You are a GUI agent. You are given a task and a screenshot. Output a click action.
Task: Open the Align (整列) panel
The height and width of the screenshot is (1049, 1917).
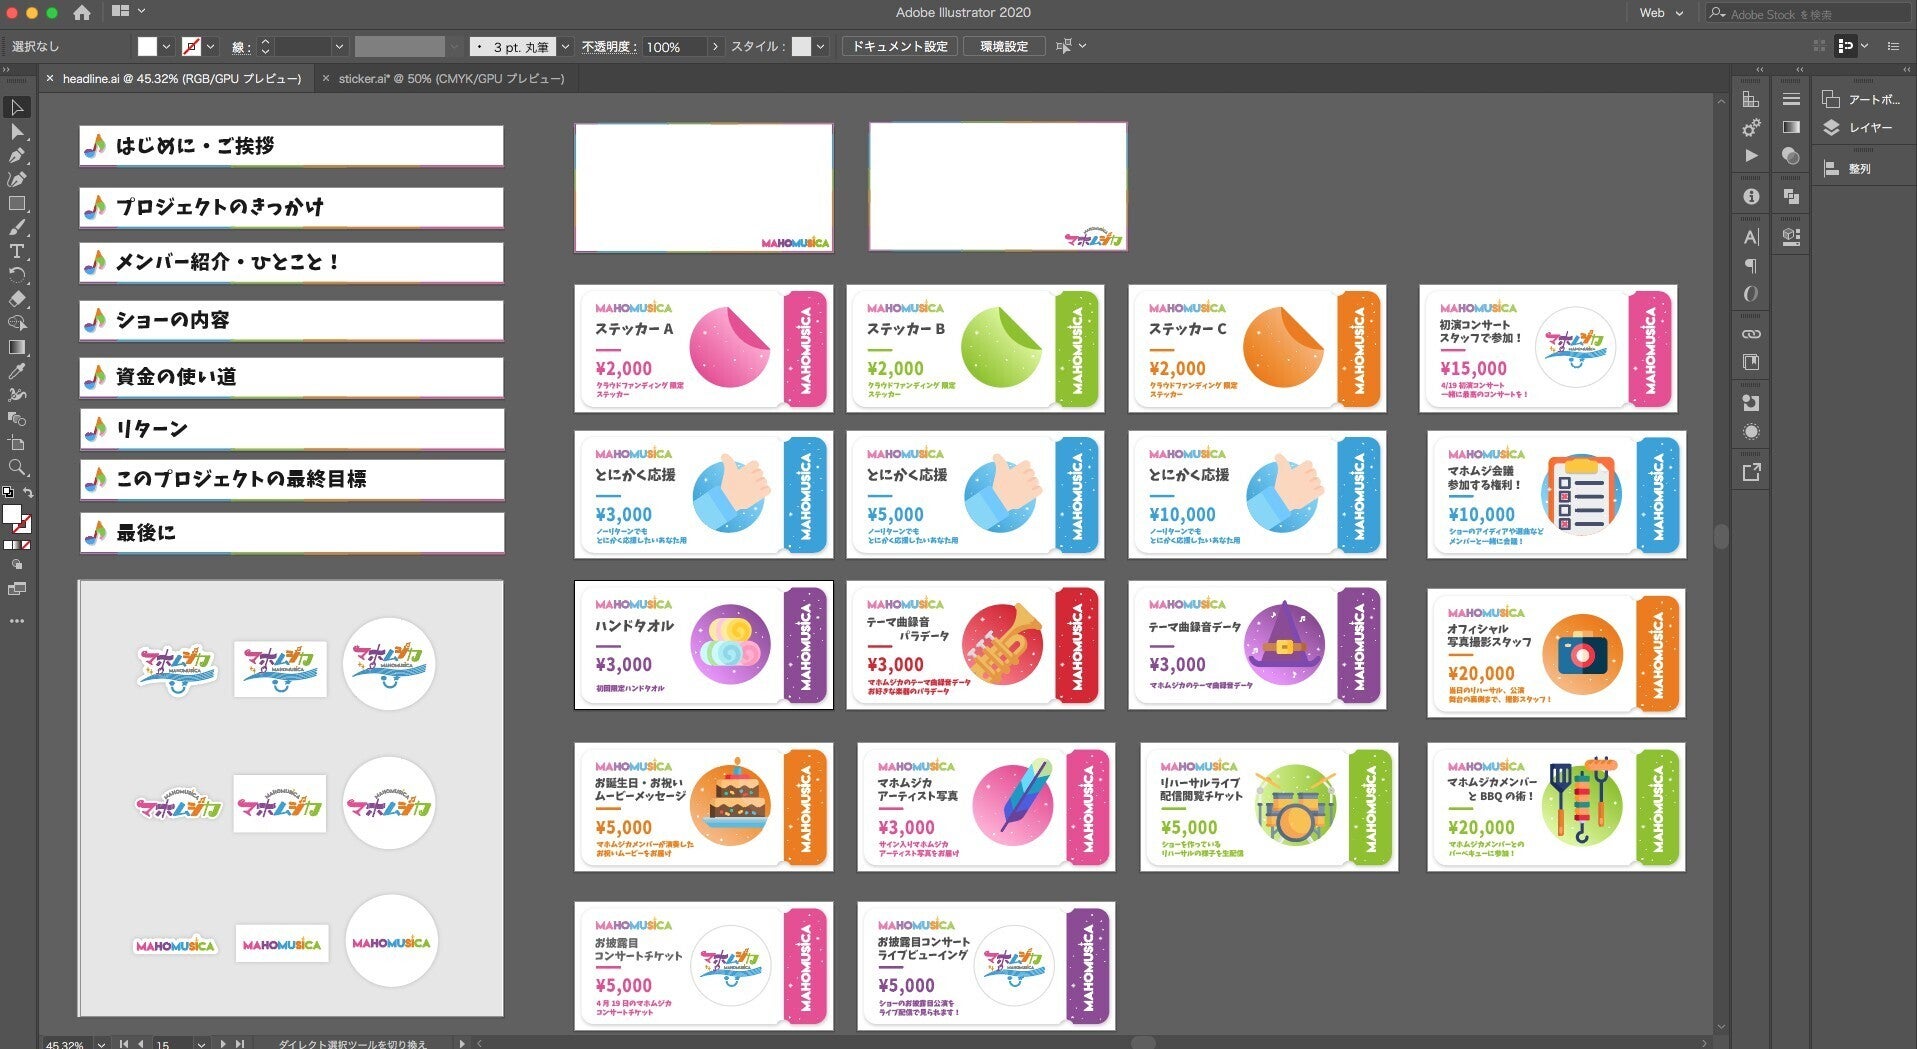[1858, 169]
